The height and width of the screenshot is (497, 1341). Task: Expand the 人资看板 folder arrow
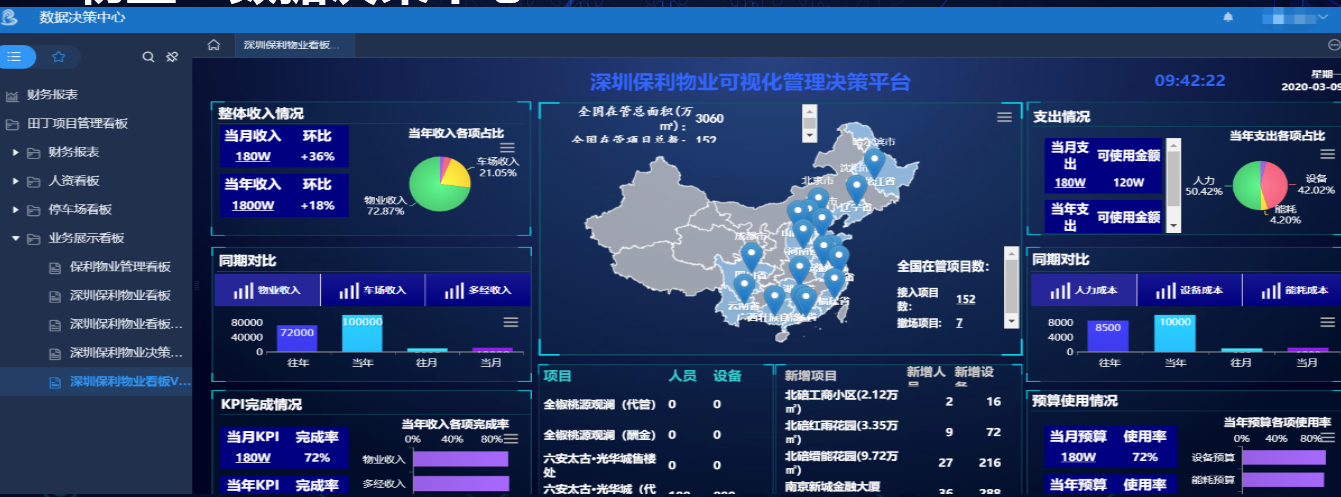click(x=15, y=181)
